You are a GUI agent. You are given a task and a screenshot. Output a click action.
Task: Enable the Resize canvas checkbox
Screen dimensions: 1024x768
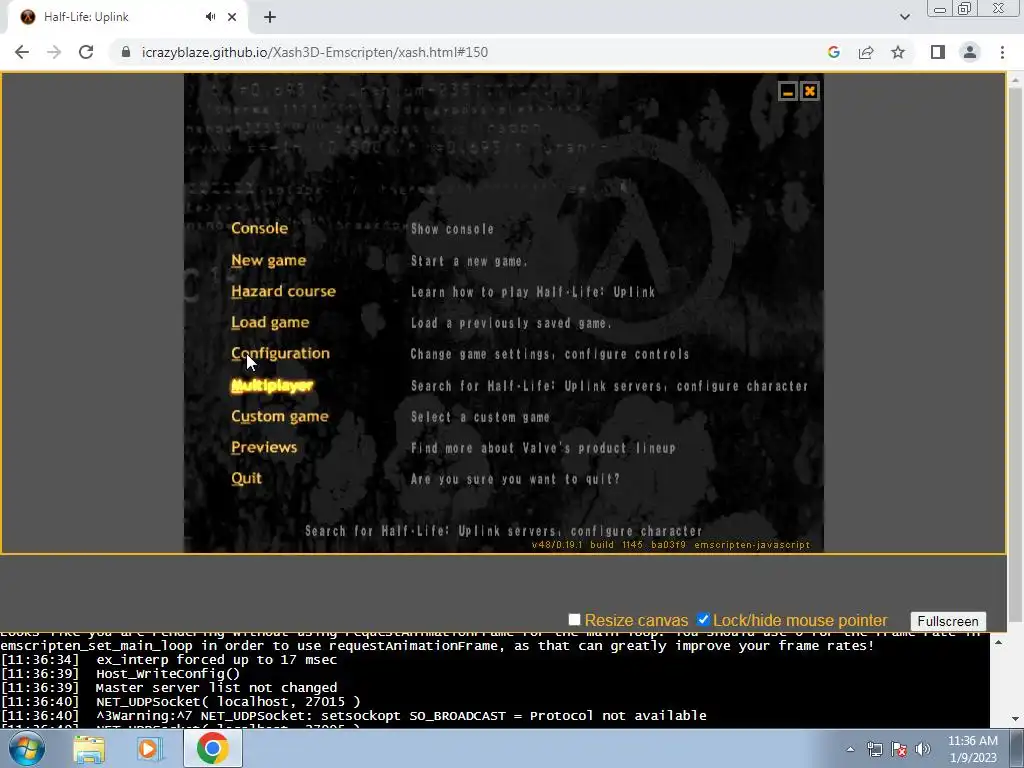[574, 619]
